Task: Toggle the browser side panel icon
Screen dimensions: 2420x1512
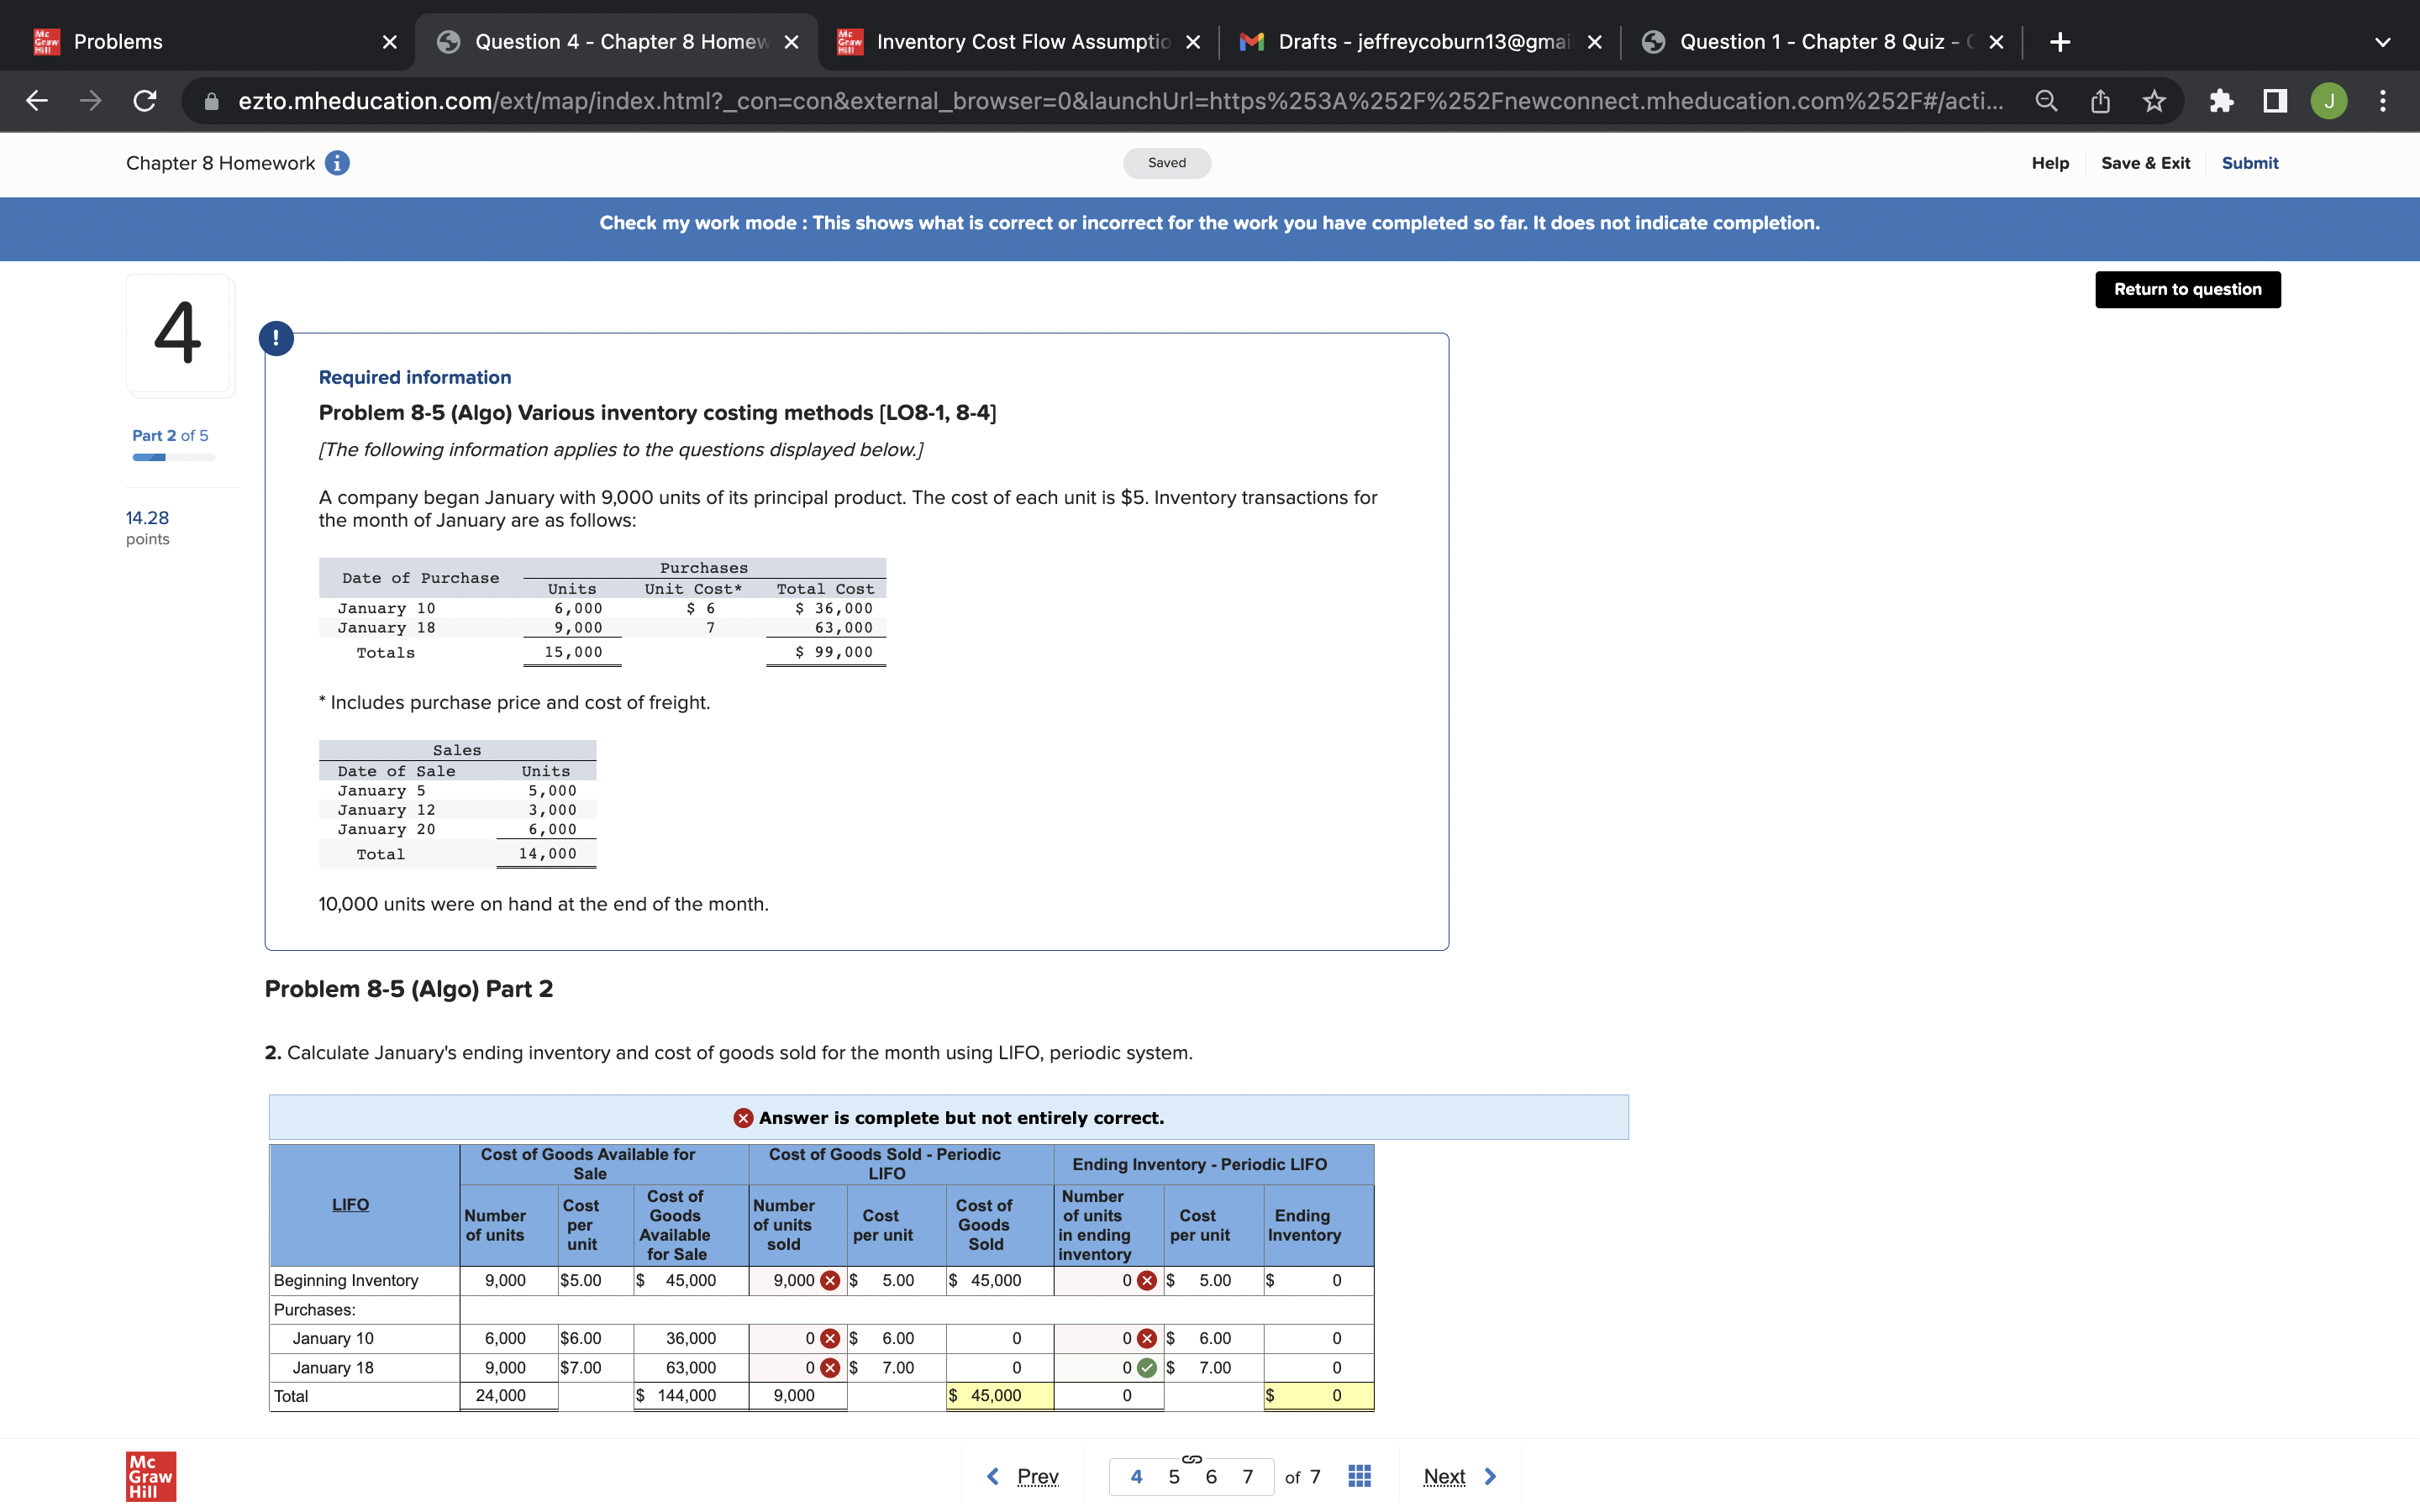Action: point(2275,101)
